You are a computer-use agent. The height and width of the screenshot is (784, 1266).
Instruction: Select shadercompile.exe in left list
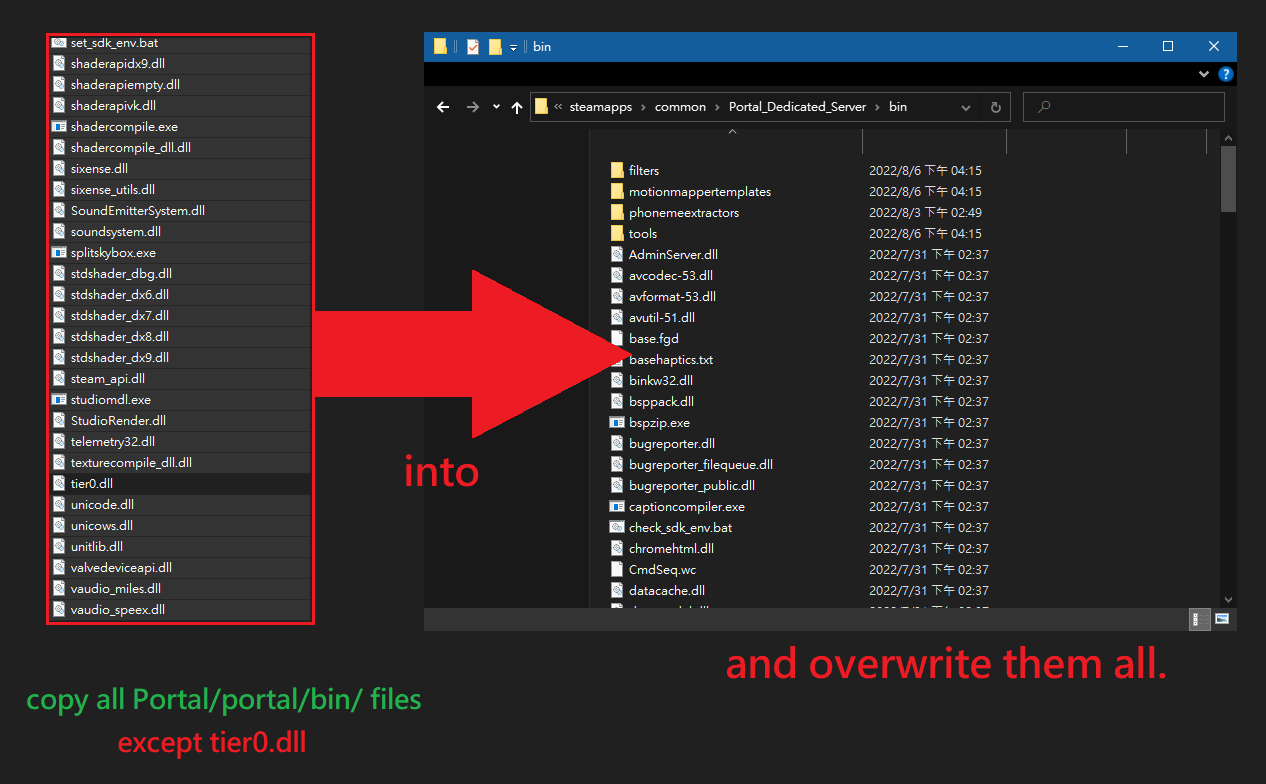[180, 126]
